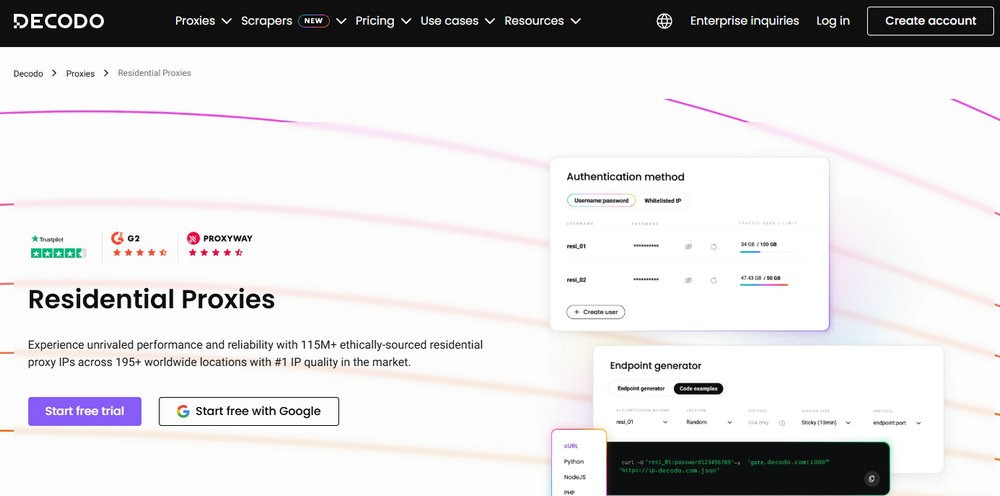Click Start free with Google

(x=249, y=411)
